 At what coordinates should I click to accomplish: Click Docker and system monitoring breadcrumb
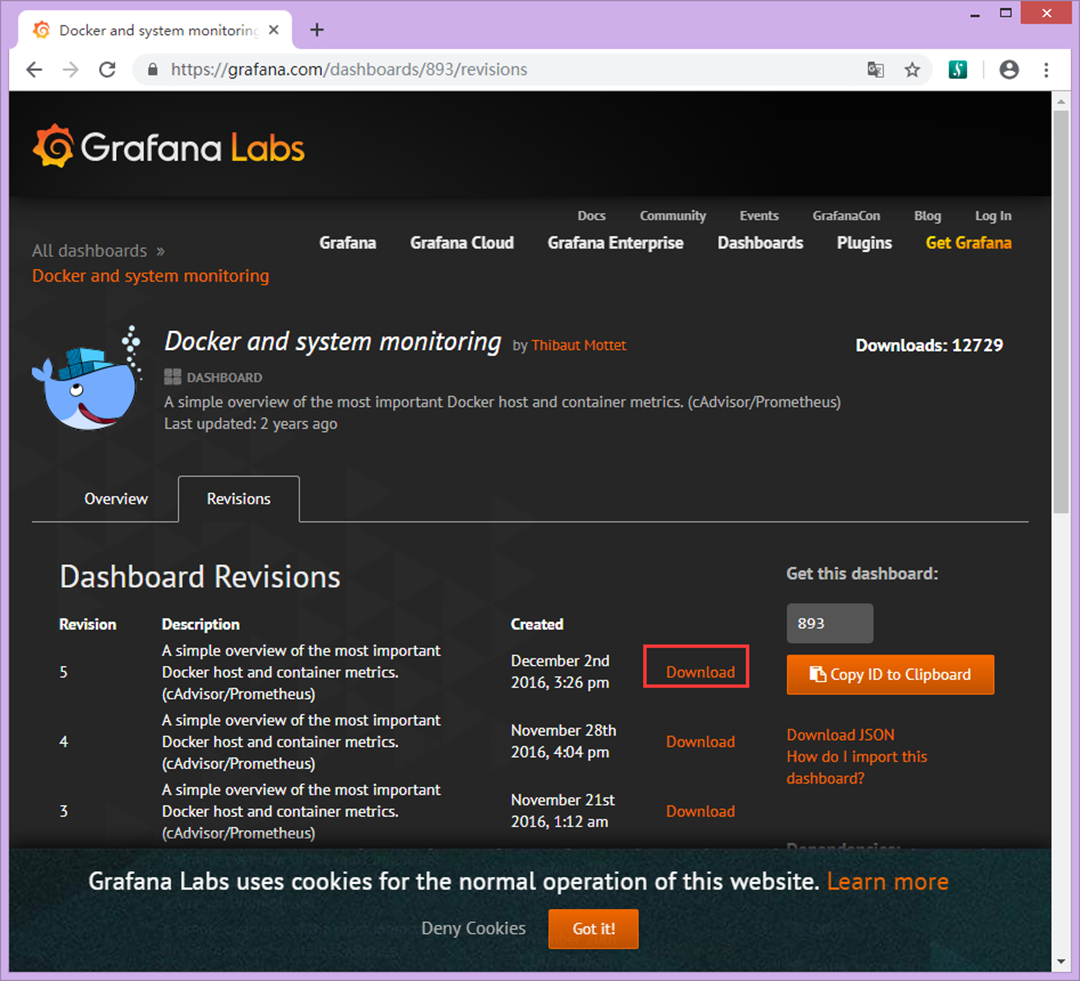(x=151, y=276)
